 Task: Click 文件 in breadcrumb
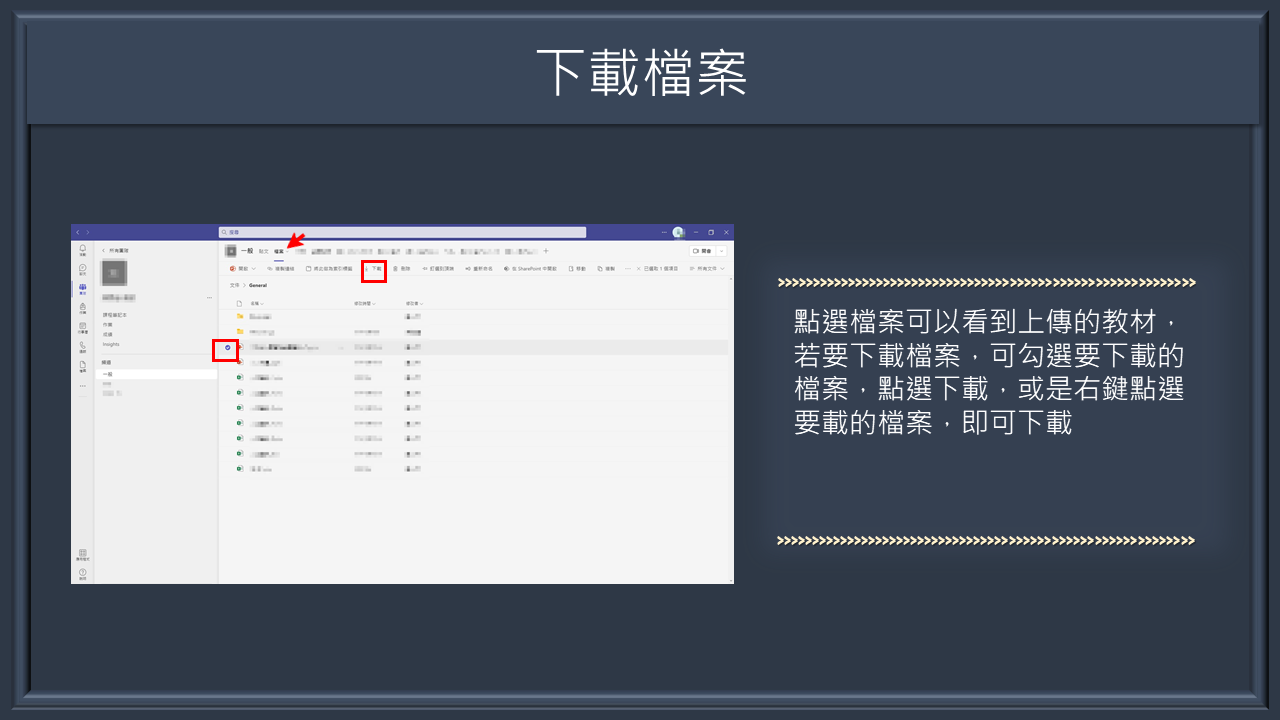click(234, 285)
